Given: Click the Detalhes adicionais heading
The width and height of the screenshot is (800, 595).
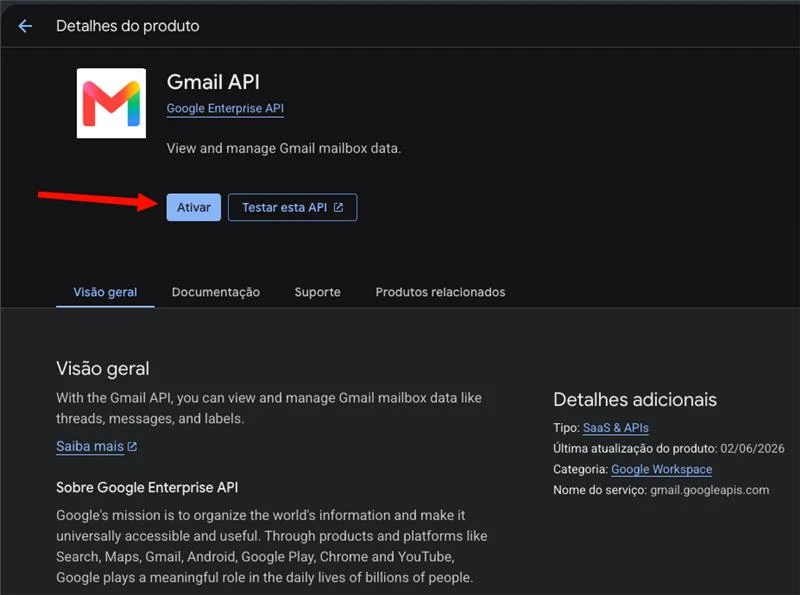Looking at the screenshot, I should [635, 400].
